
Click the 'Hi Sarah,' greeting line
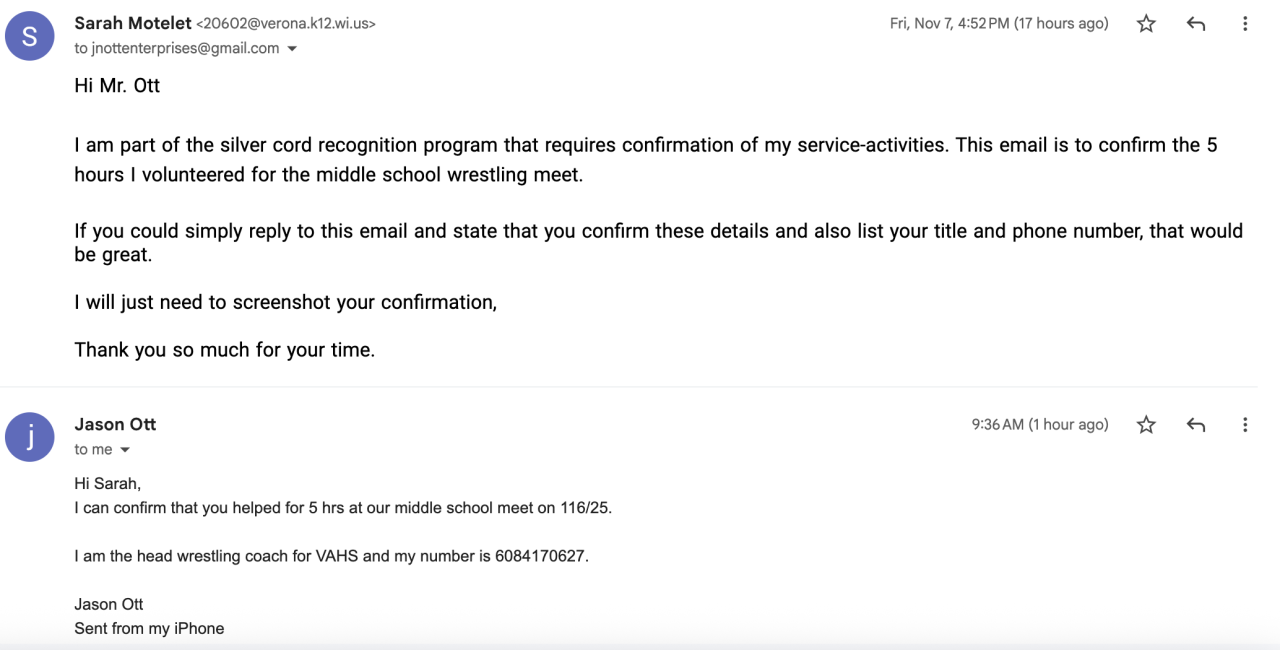tap(107, 483)
